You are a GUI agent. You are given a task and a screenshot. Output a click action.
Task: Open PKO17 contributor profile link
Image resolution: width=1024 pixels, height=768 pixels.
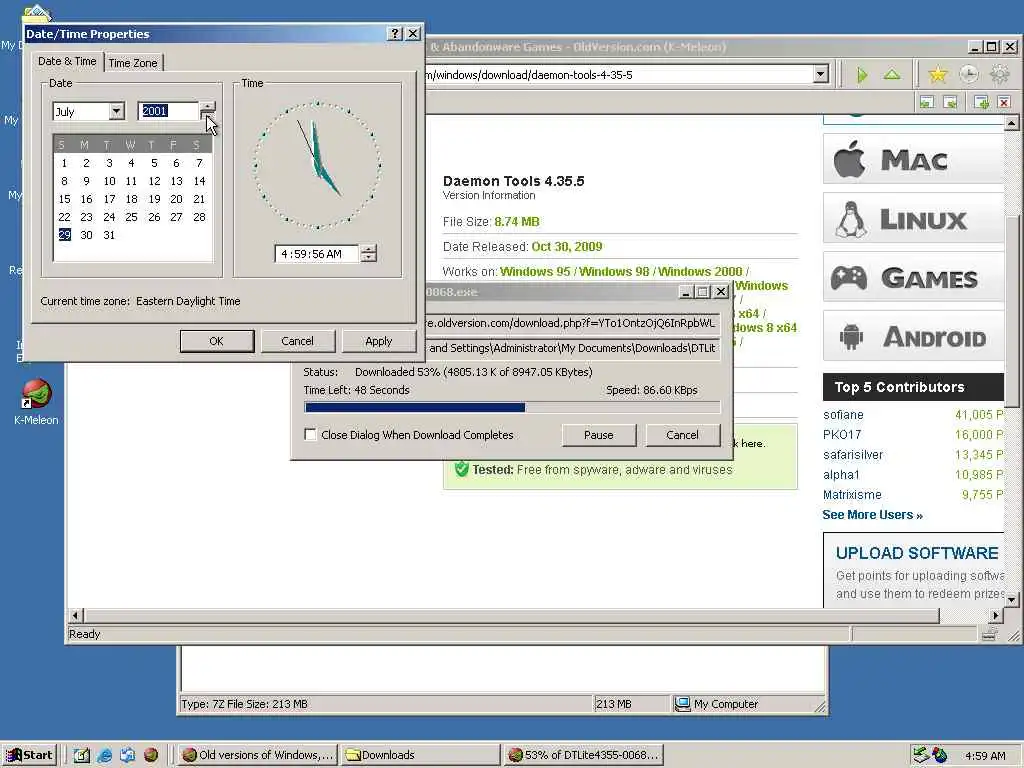tap(842, 434)
